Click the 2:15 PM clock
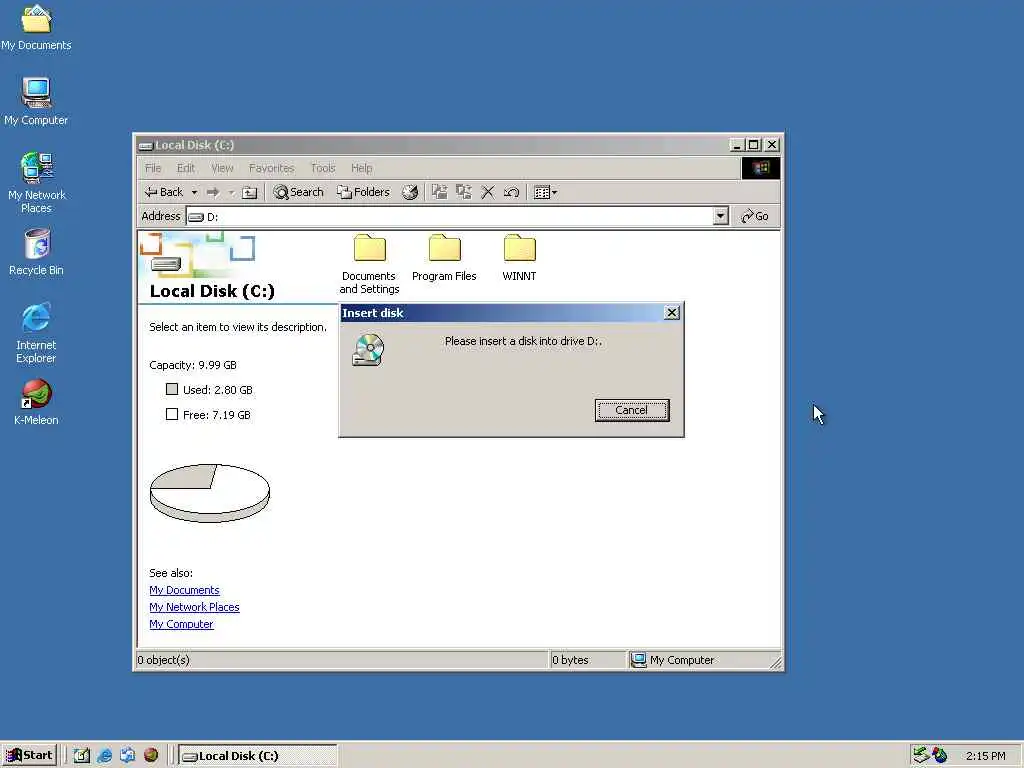 click(x=985, y=756)
